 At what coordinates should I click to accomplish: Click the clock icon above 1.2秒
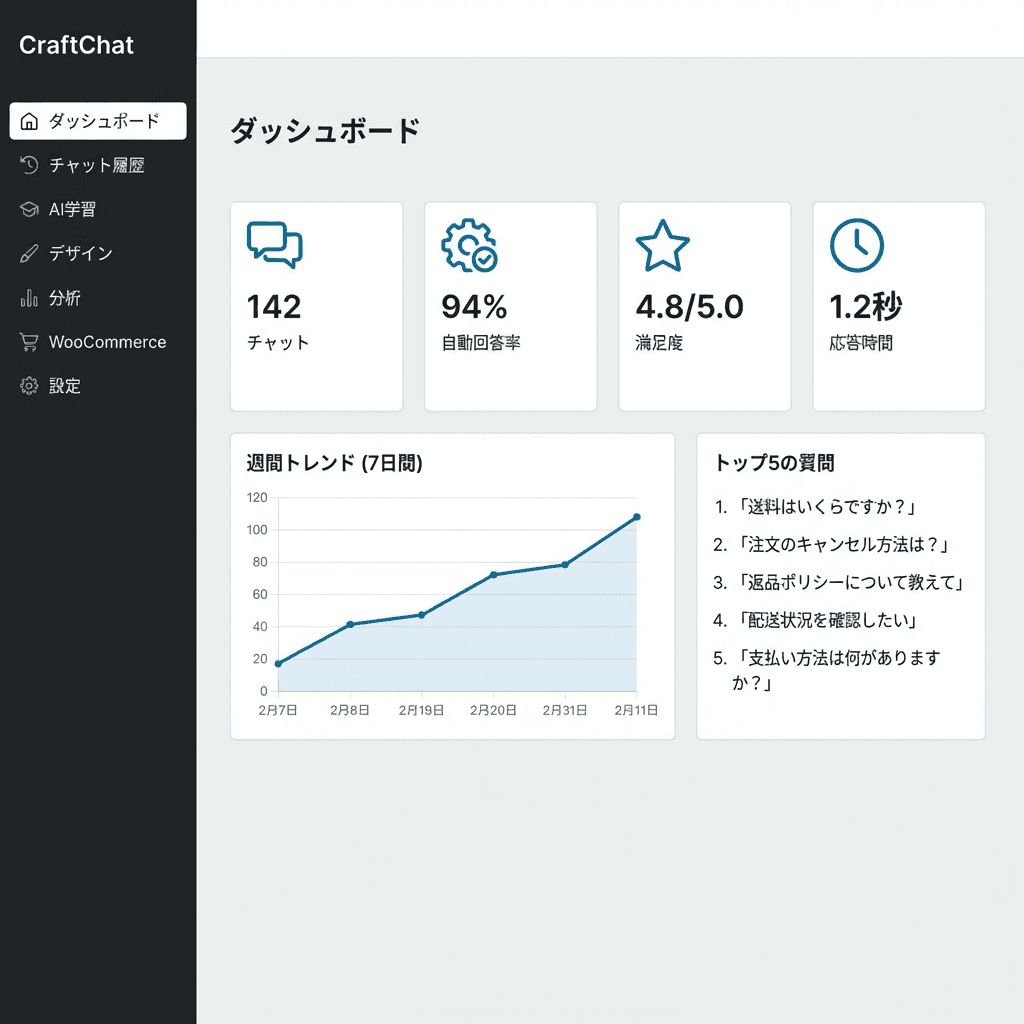click(856, 243)
